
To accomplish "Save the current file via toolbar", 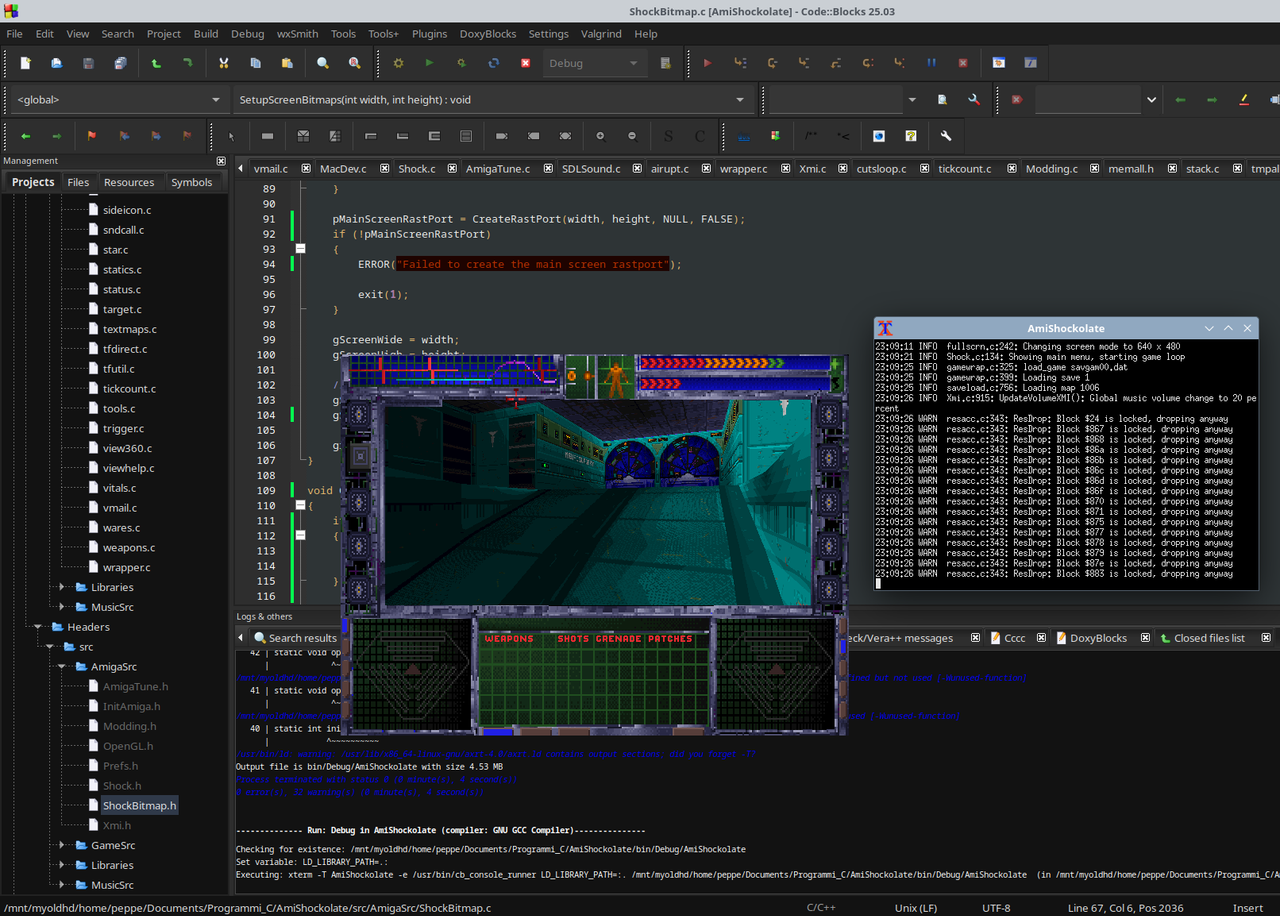I will pyautogui.click(x=88, y=63).
